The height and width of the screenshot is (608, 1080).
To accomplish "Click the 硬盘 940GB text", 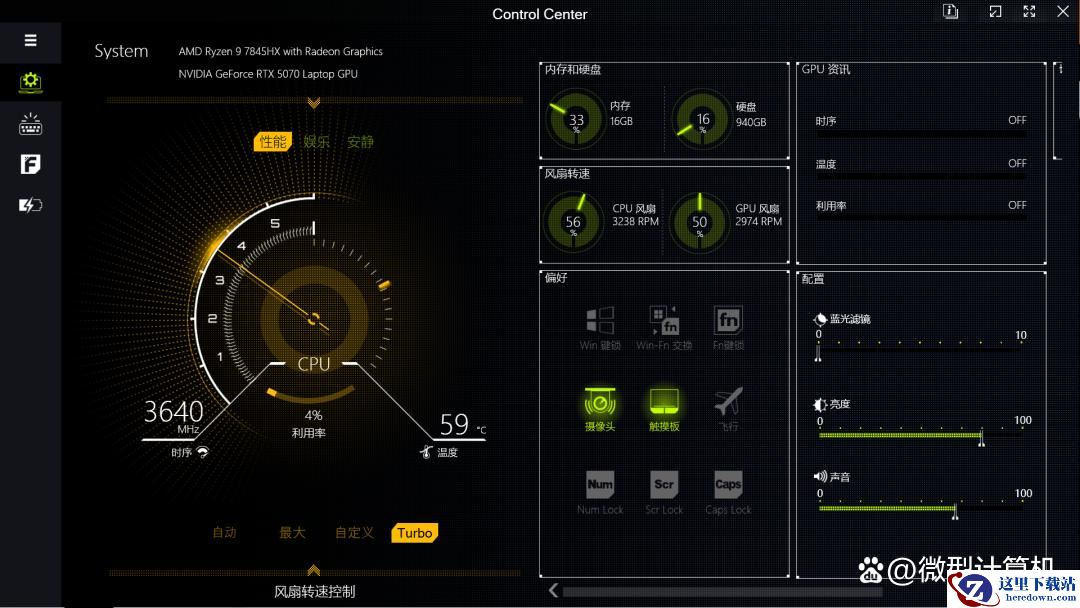I will 751,114.
